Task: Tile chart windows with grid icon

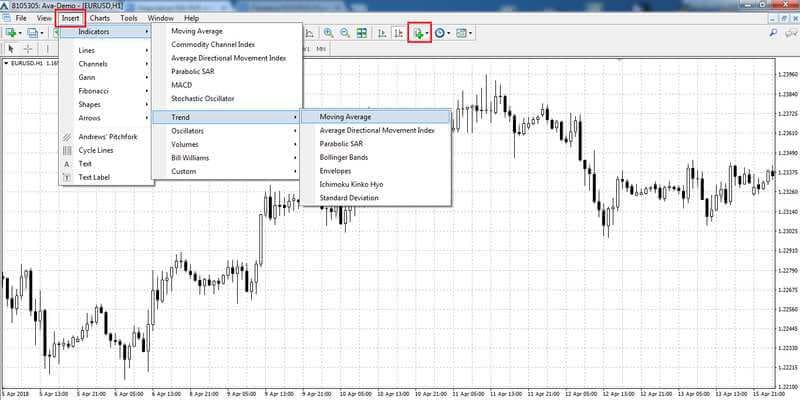Action: [x=362, y=33]
